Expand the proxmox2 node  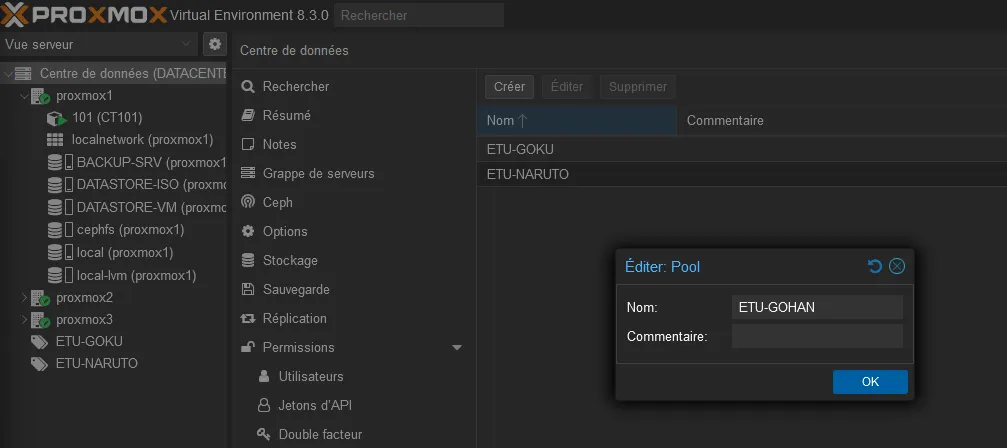coord(24,298)
